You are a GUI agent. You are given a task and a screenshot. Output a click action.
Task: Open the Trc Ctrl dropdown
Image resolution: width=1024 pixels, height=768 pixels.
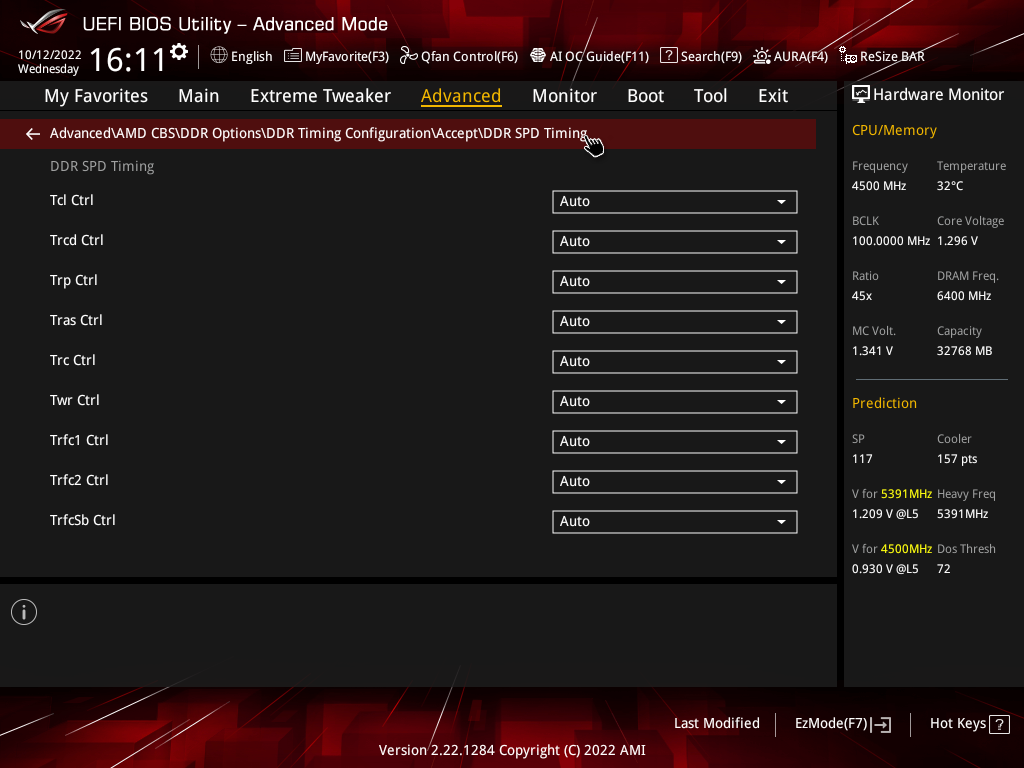(675, 362)
